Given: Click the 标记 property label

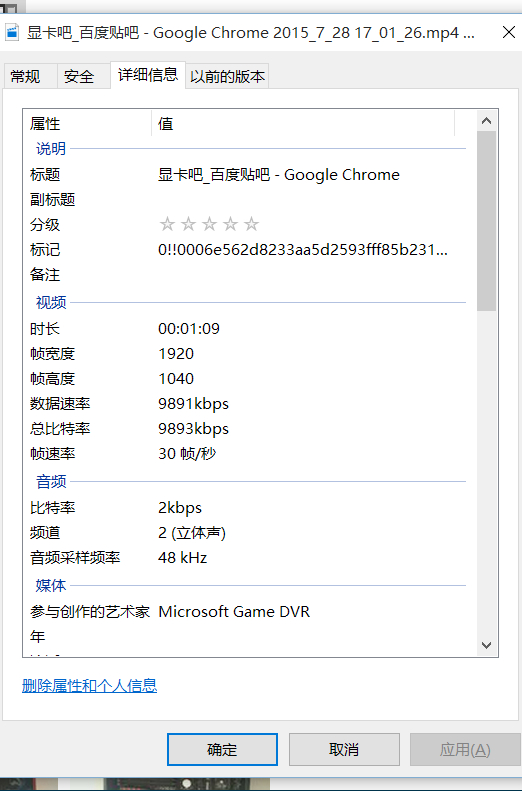Looking at the screenshot, I should [45, 250].
